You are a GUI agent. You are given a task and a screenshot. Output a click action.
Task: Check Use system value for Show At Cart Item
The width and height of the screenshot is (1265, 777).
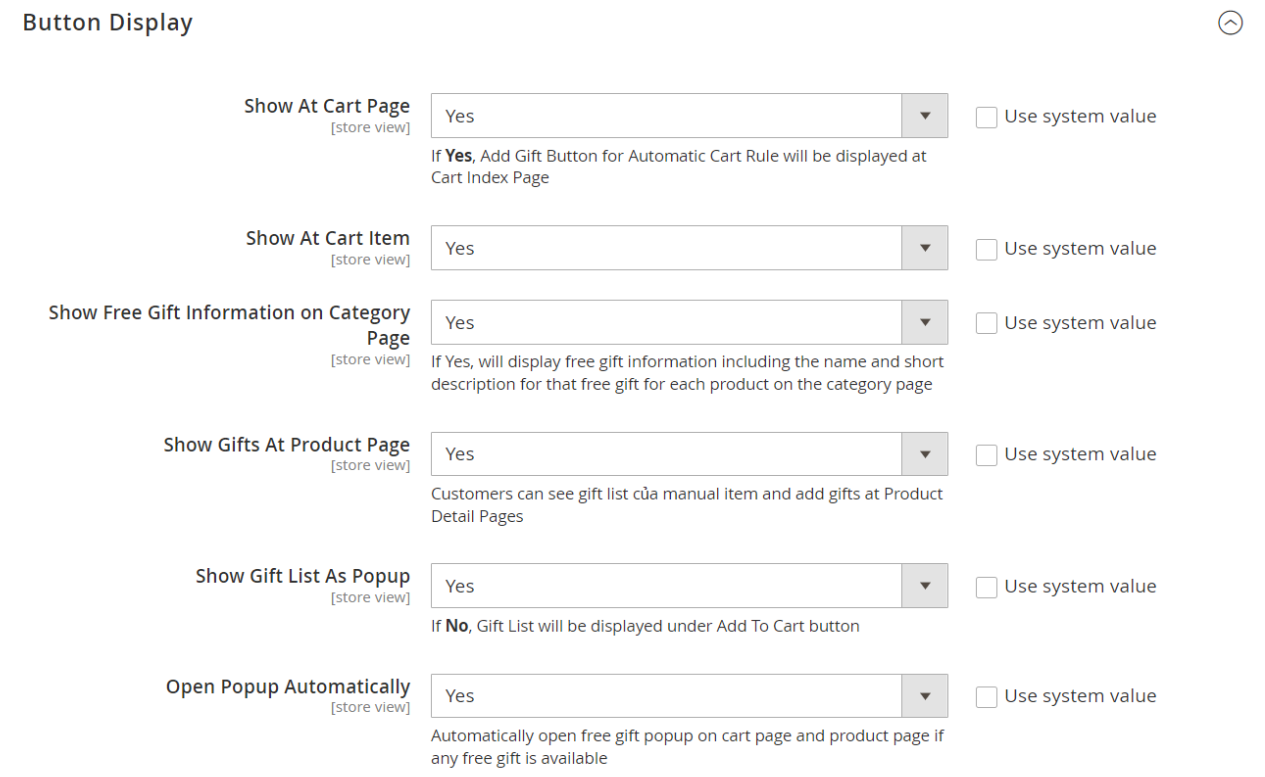986,249
